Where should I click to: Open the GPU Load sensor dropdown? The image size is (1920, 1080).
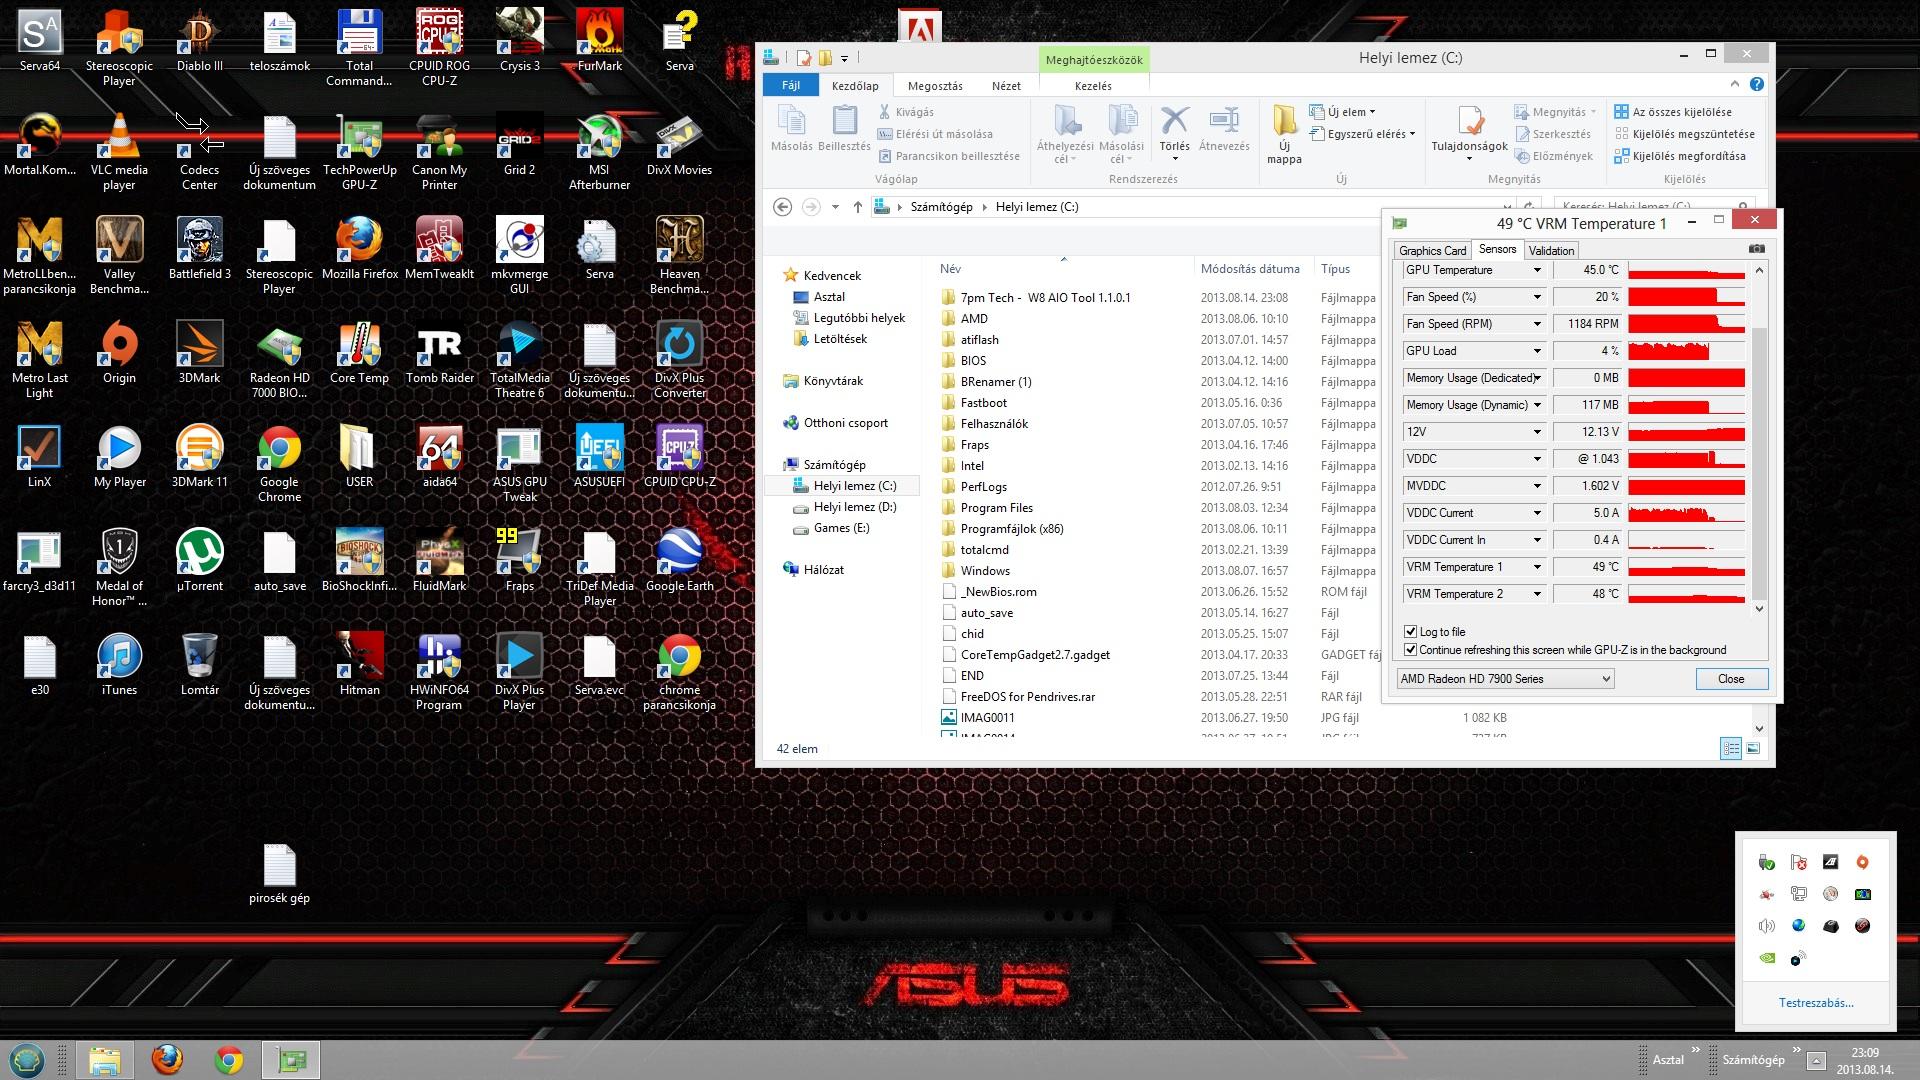pos(1537,351)
